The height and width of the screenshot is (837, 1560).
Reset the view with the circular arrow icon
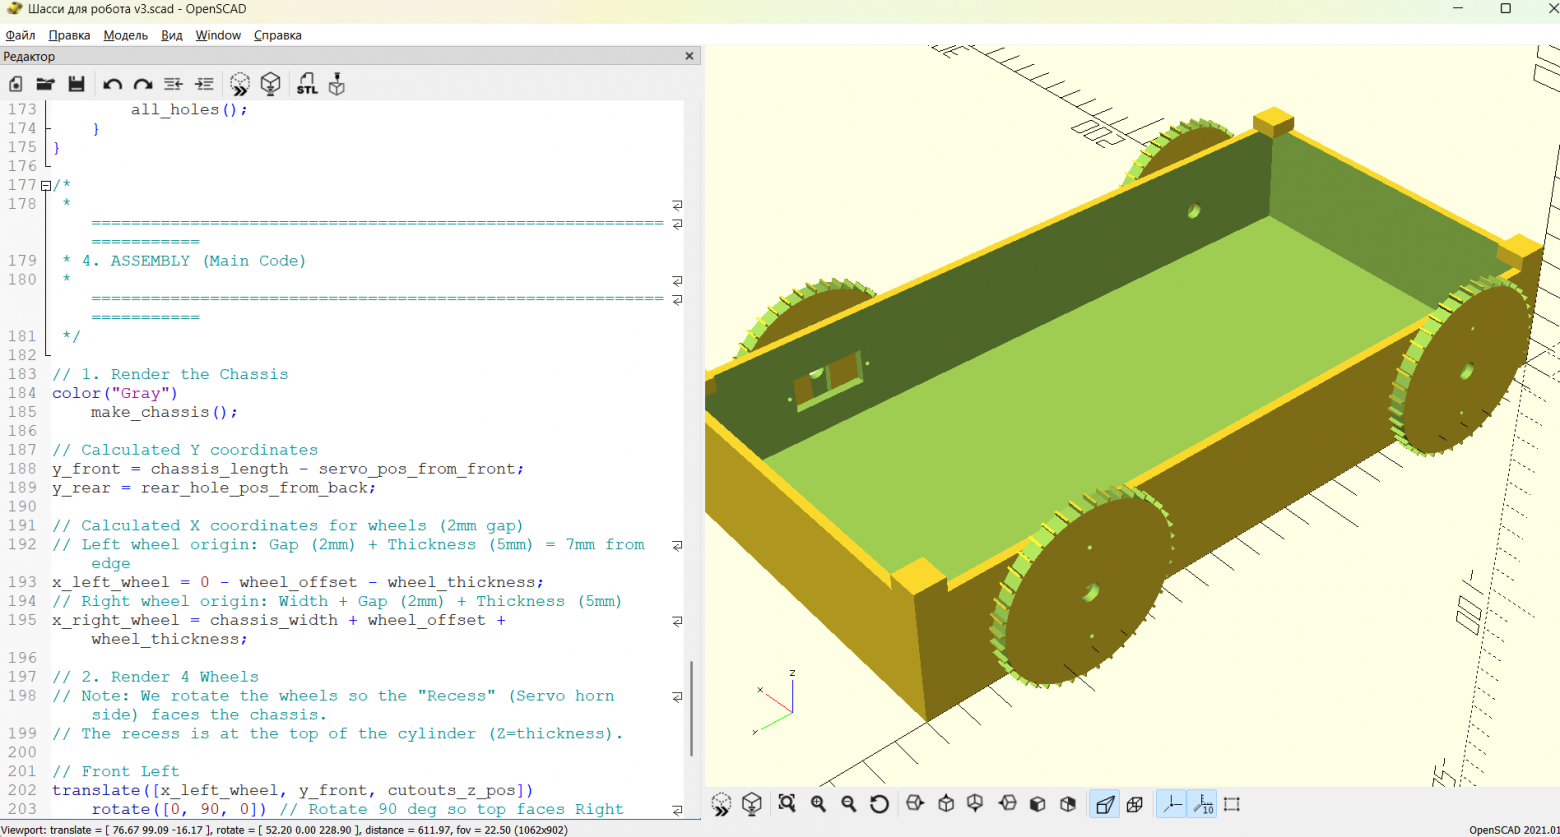coord(879,804)
